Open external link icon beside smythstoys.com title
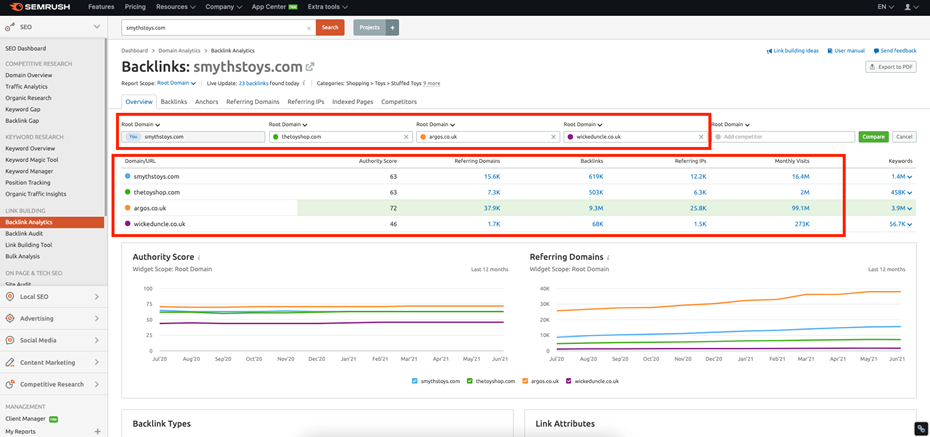930x437 pixels. coord(310,67)
